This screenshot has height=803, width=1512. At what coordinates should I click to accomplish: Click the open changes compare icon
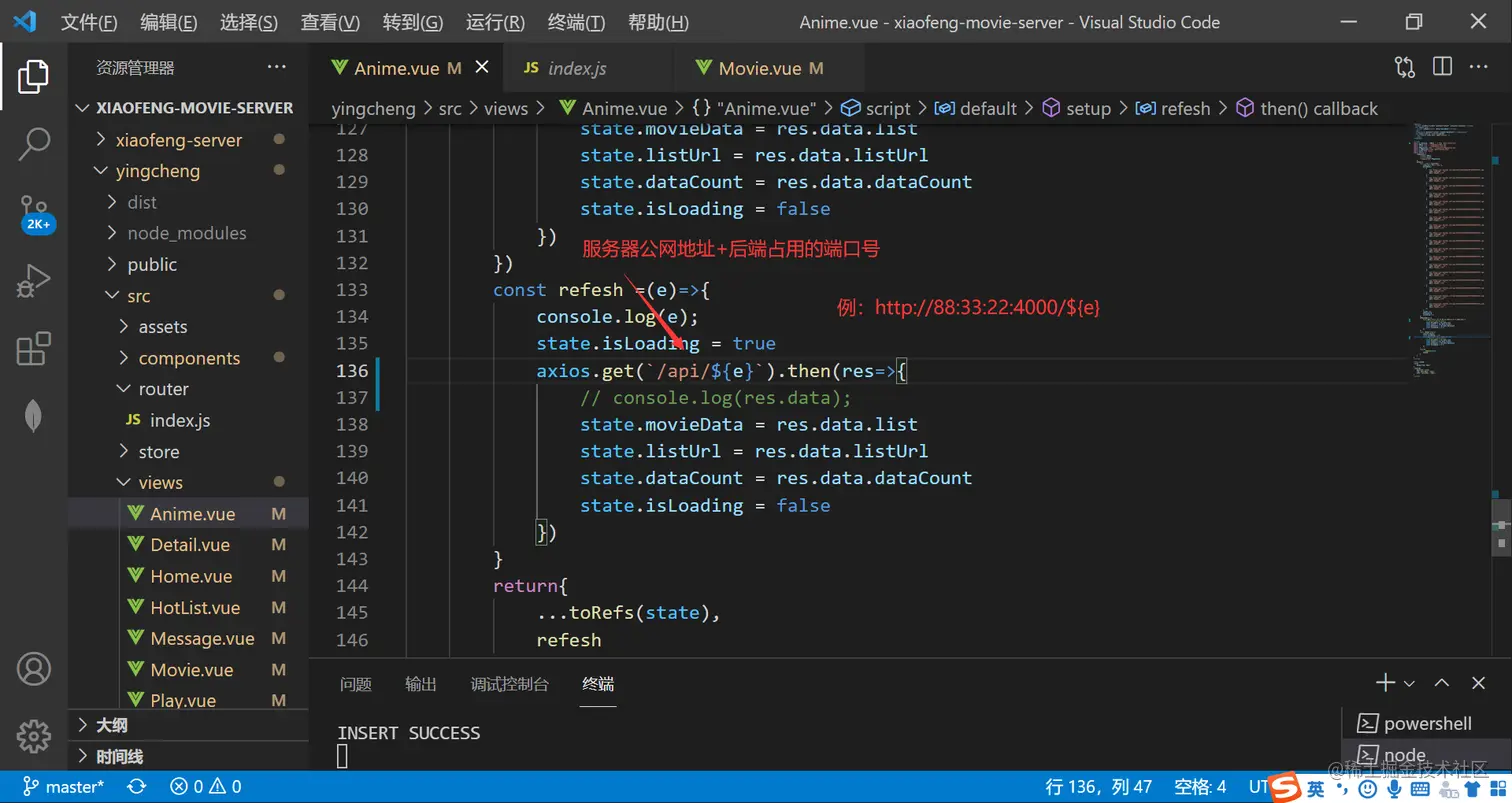1405,67
